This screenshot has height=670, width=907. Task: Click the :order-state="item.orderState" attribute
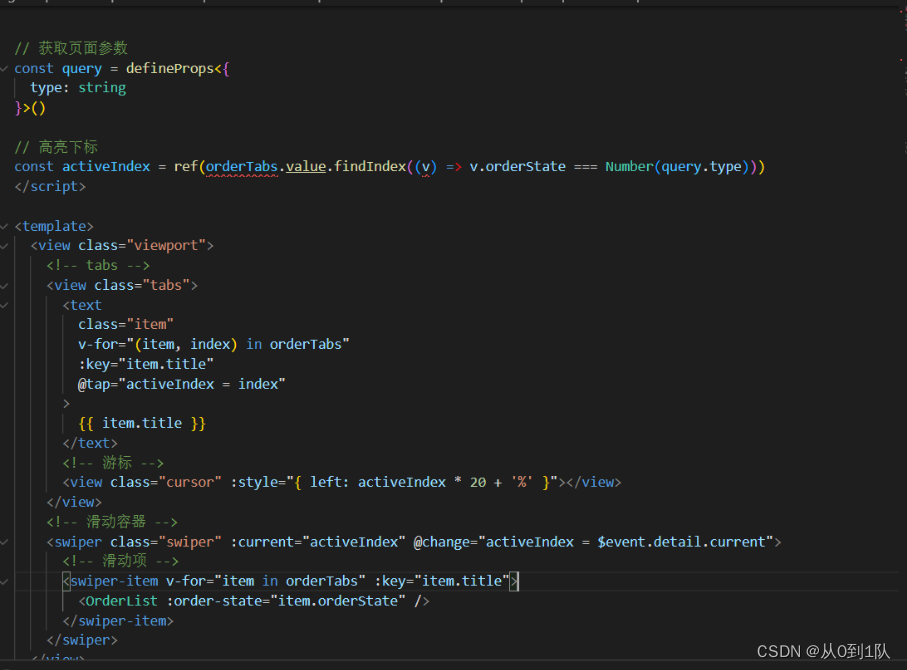pos(286,601)
